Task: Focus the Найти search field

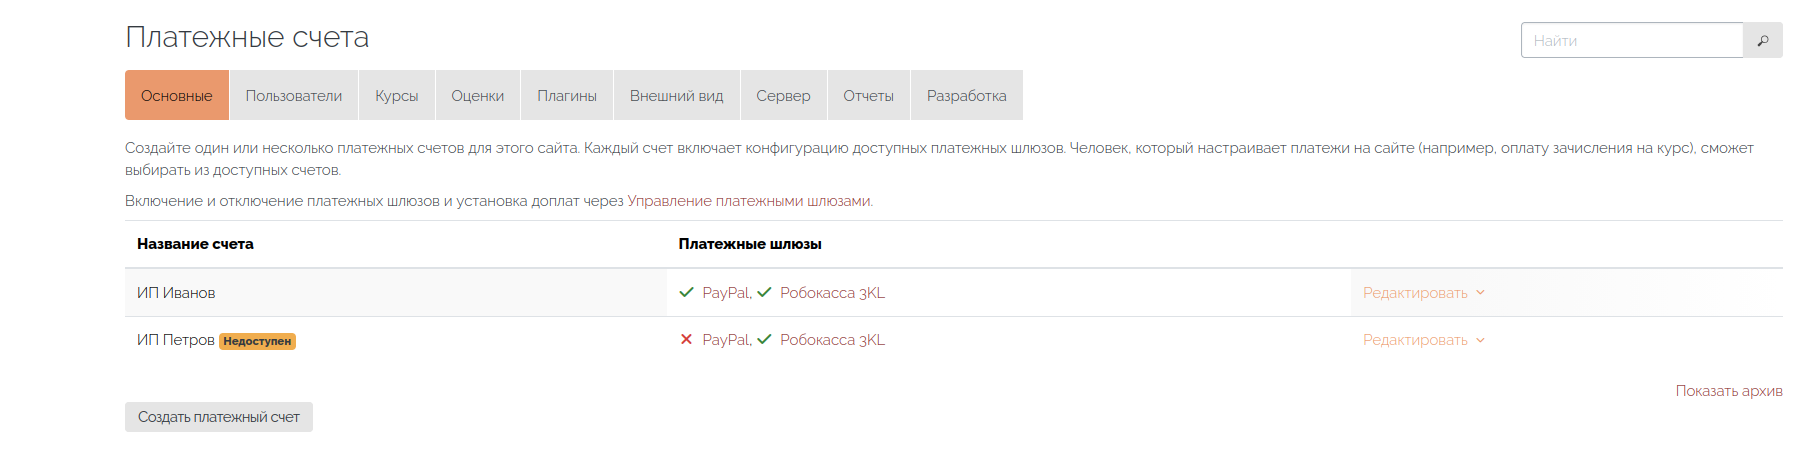Action: (1631, 41)
